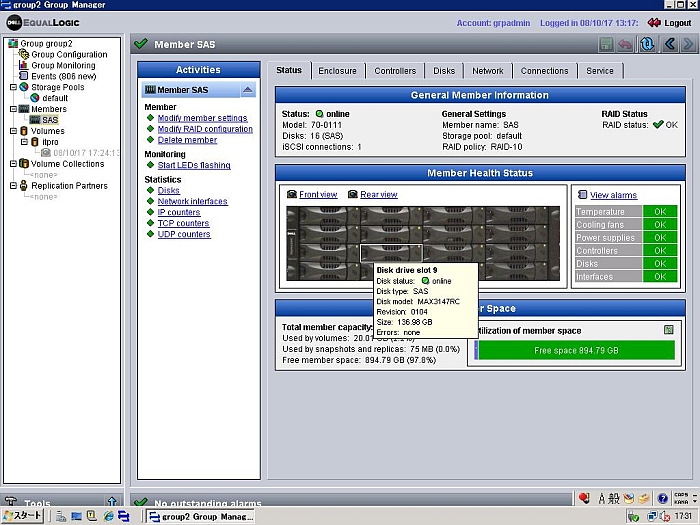This screenshot has height=525, width=700.
Task: Open the Network tab
Action: tap(488, 71)
